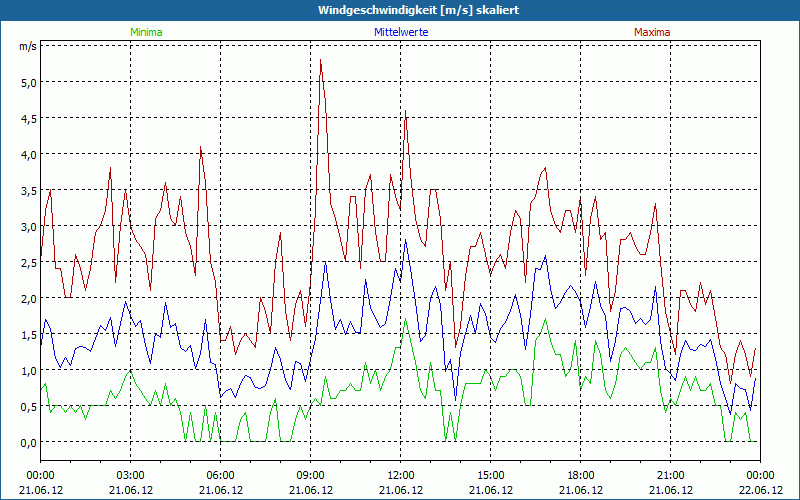
Task: Click the blue Mittelwerte peak just after 12:00
Action: [x=406, y=240]
